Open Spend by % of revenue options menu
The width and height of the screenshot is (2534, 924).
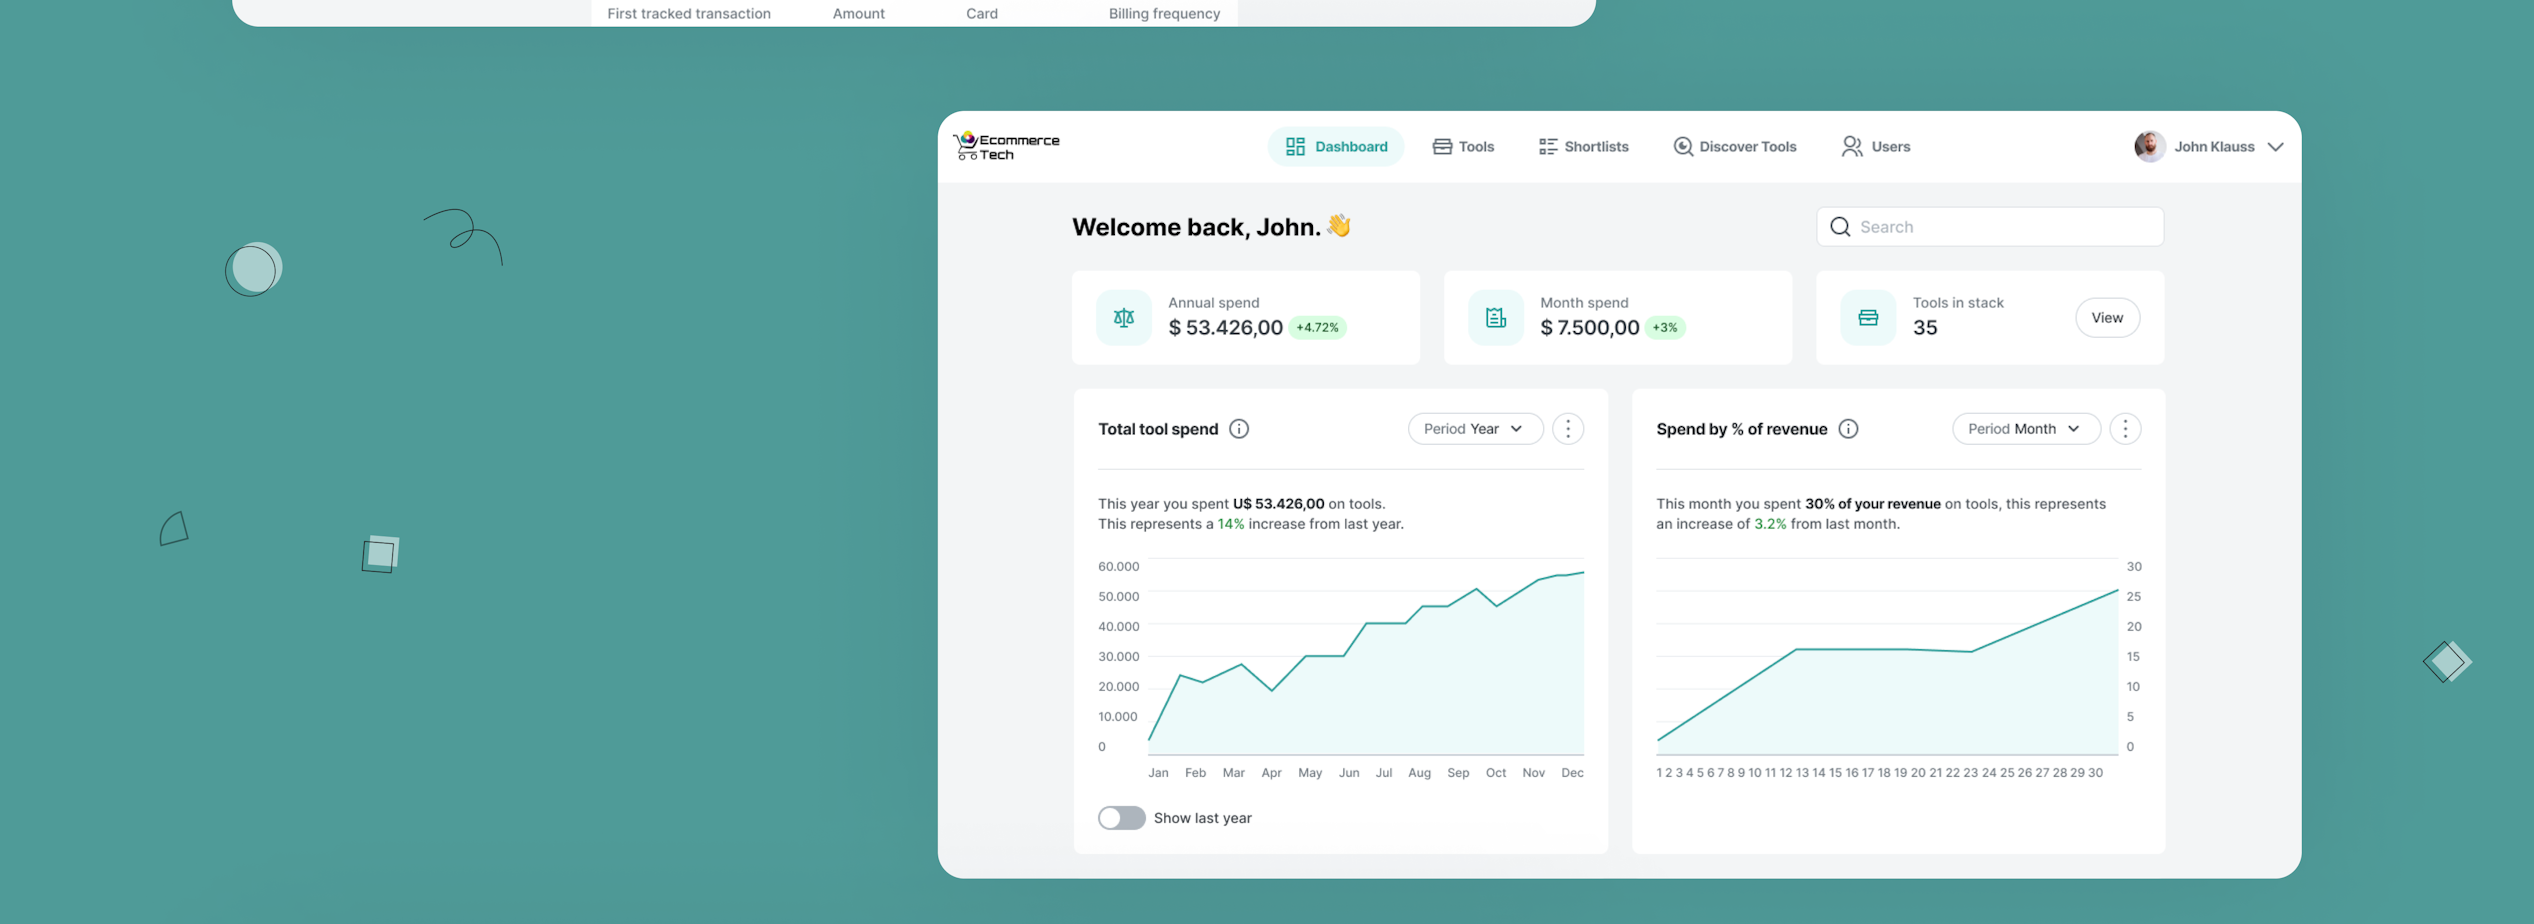2125,429
